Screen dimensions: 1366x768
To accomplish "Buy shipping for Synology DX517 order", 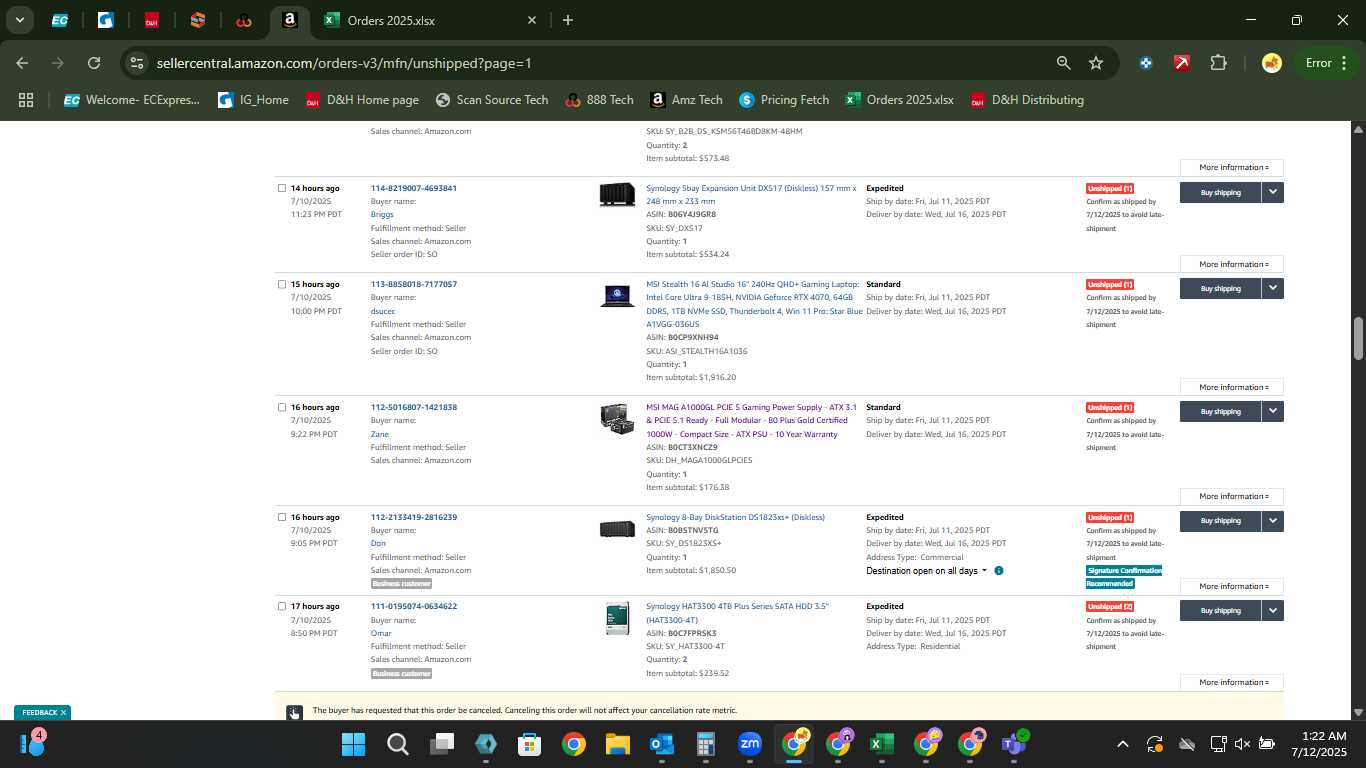I will click(1220, 192).
